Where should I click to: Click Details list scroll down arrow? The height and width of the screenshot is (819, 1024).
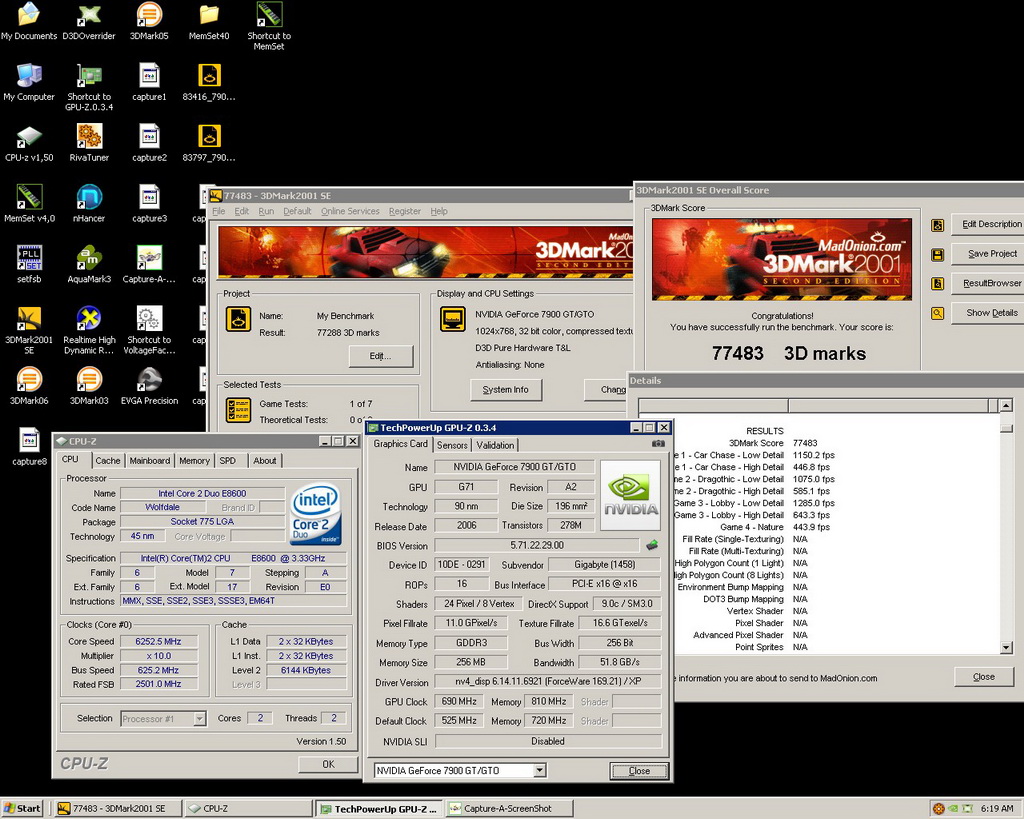[1006, 647]
